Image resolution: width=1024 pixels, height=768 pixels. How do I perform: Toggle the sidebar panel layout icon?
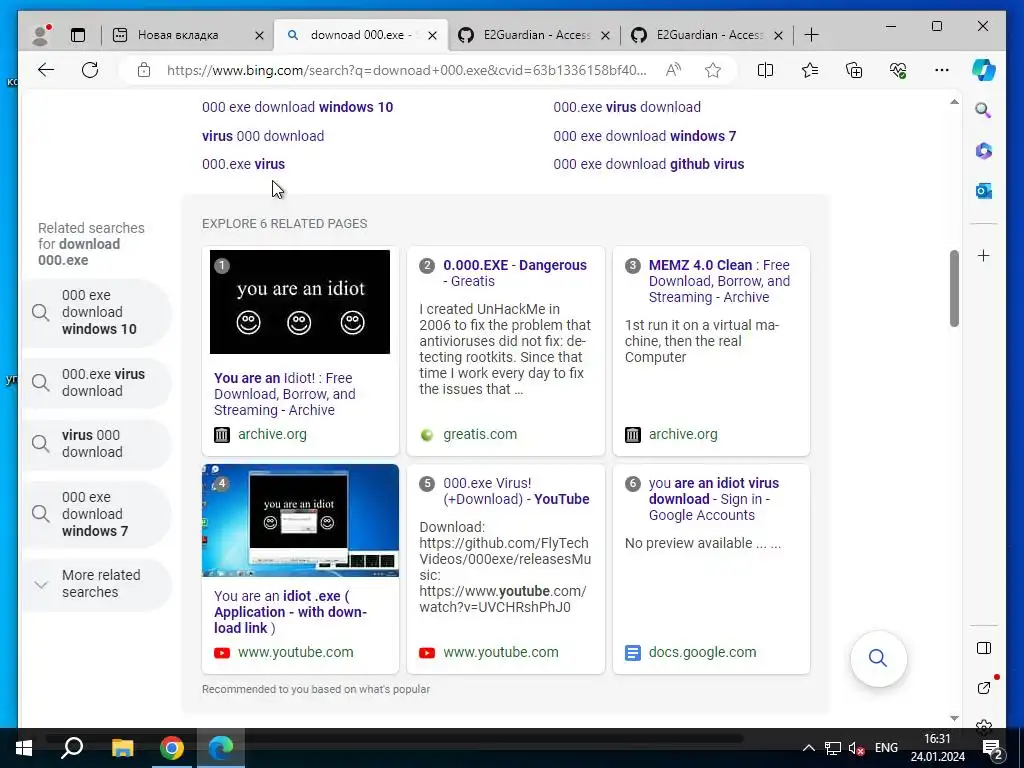[984, 648]
